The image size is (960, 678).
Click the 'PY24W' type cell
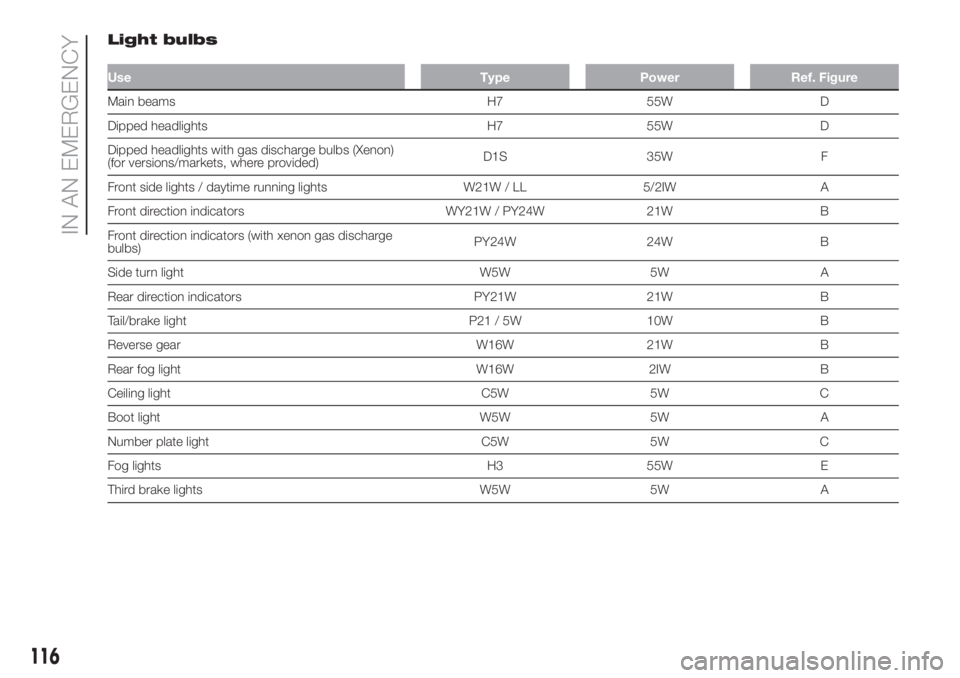pos(495,242)
